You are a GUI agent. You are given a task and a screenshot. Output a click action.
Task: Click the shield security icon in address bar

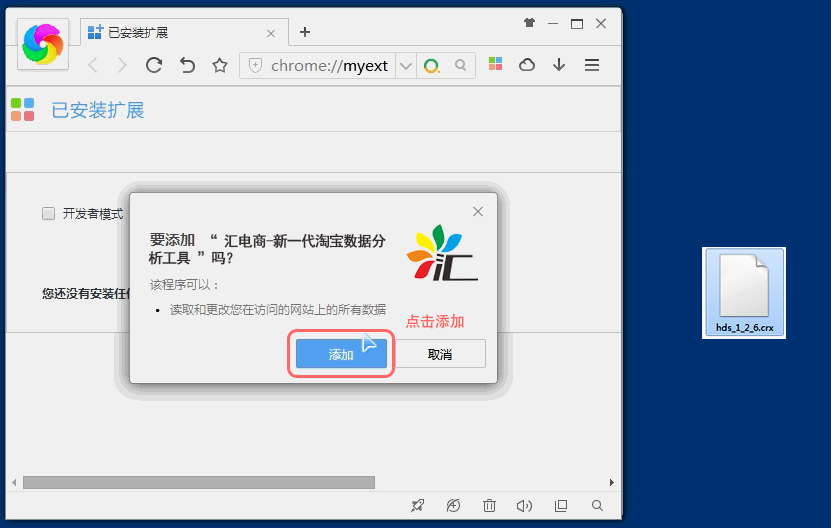255,65
